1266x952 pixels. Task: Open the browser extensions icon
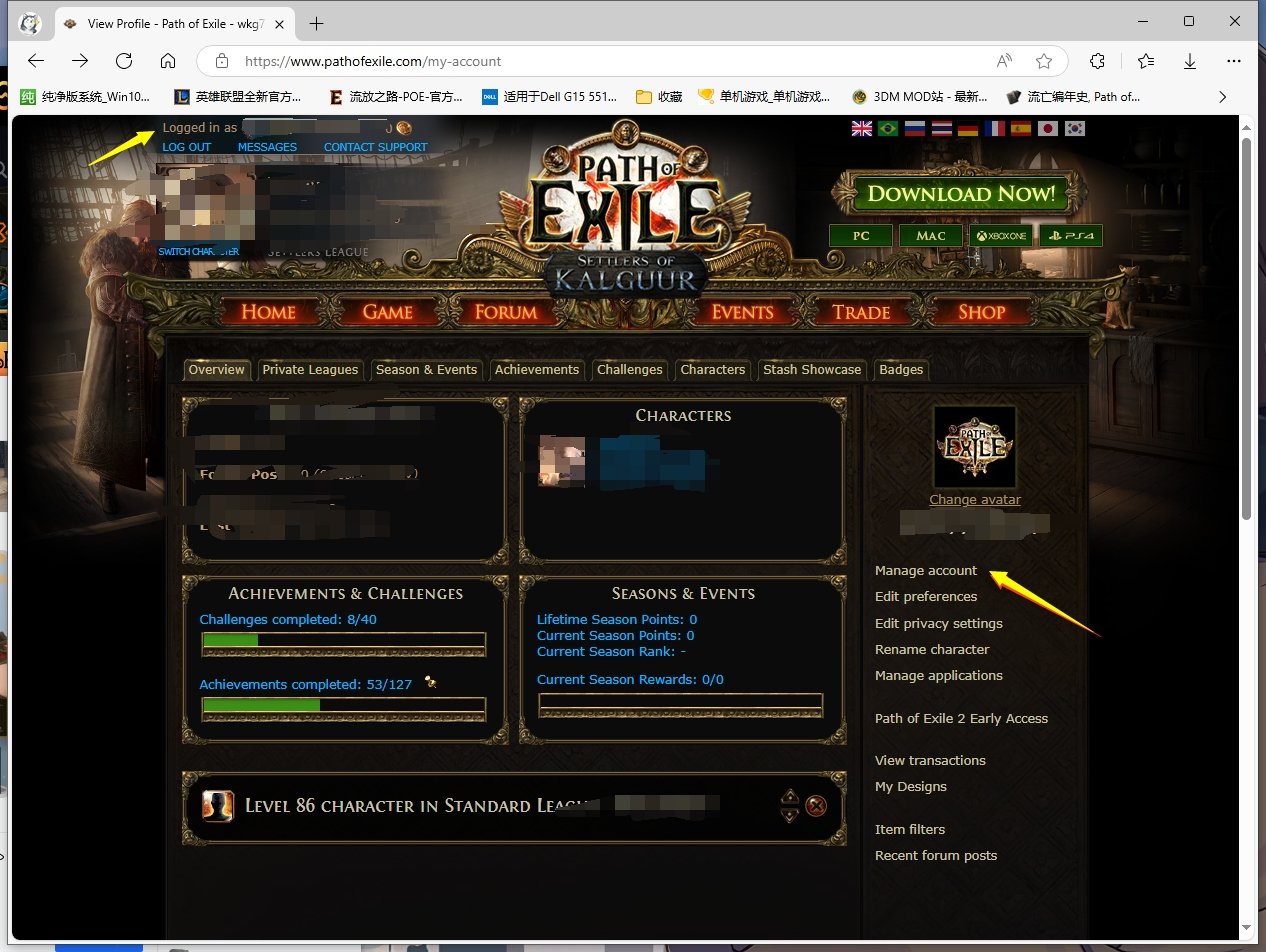coord(1098,61)
